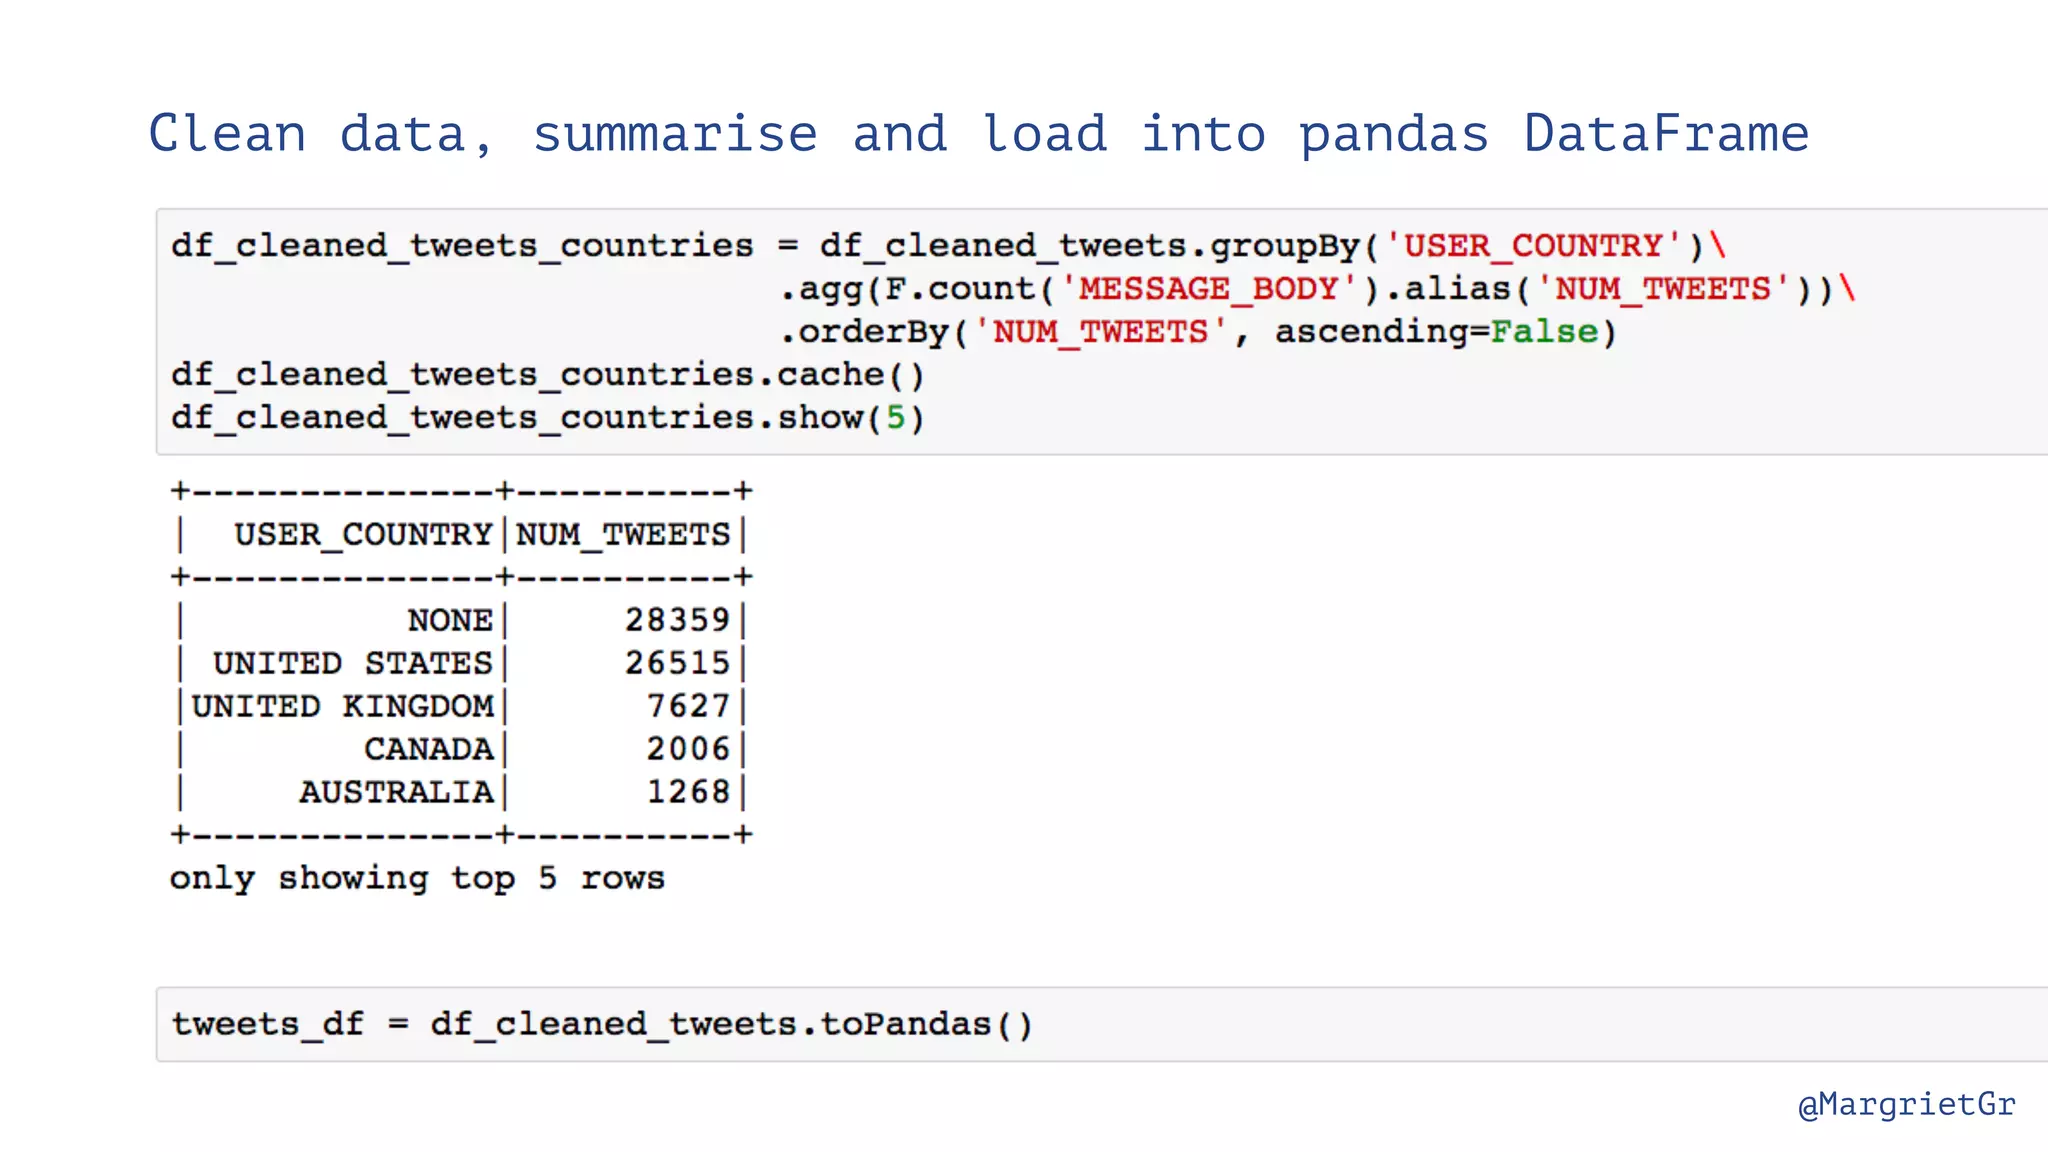Click the 'USER_COUNTRY' string in the groupBy call
Viewport: 2048px width, 1152px height.
coord(1533,245)
